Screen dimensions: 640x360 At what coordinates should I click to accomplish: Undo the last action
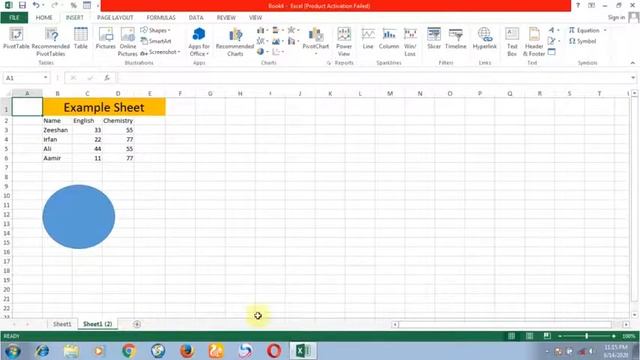coord(36,5)
